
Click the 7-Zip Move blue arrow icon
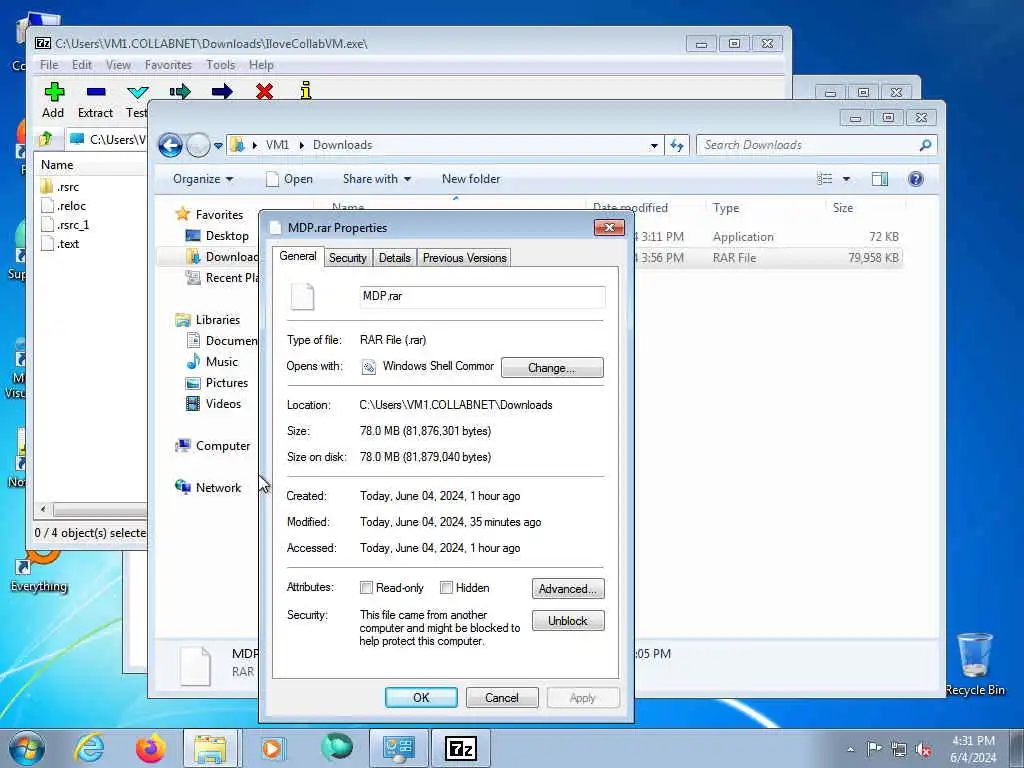(222, 91)
